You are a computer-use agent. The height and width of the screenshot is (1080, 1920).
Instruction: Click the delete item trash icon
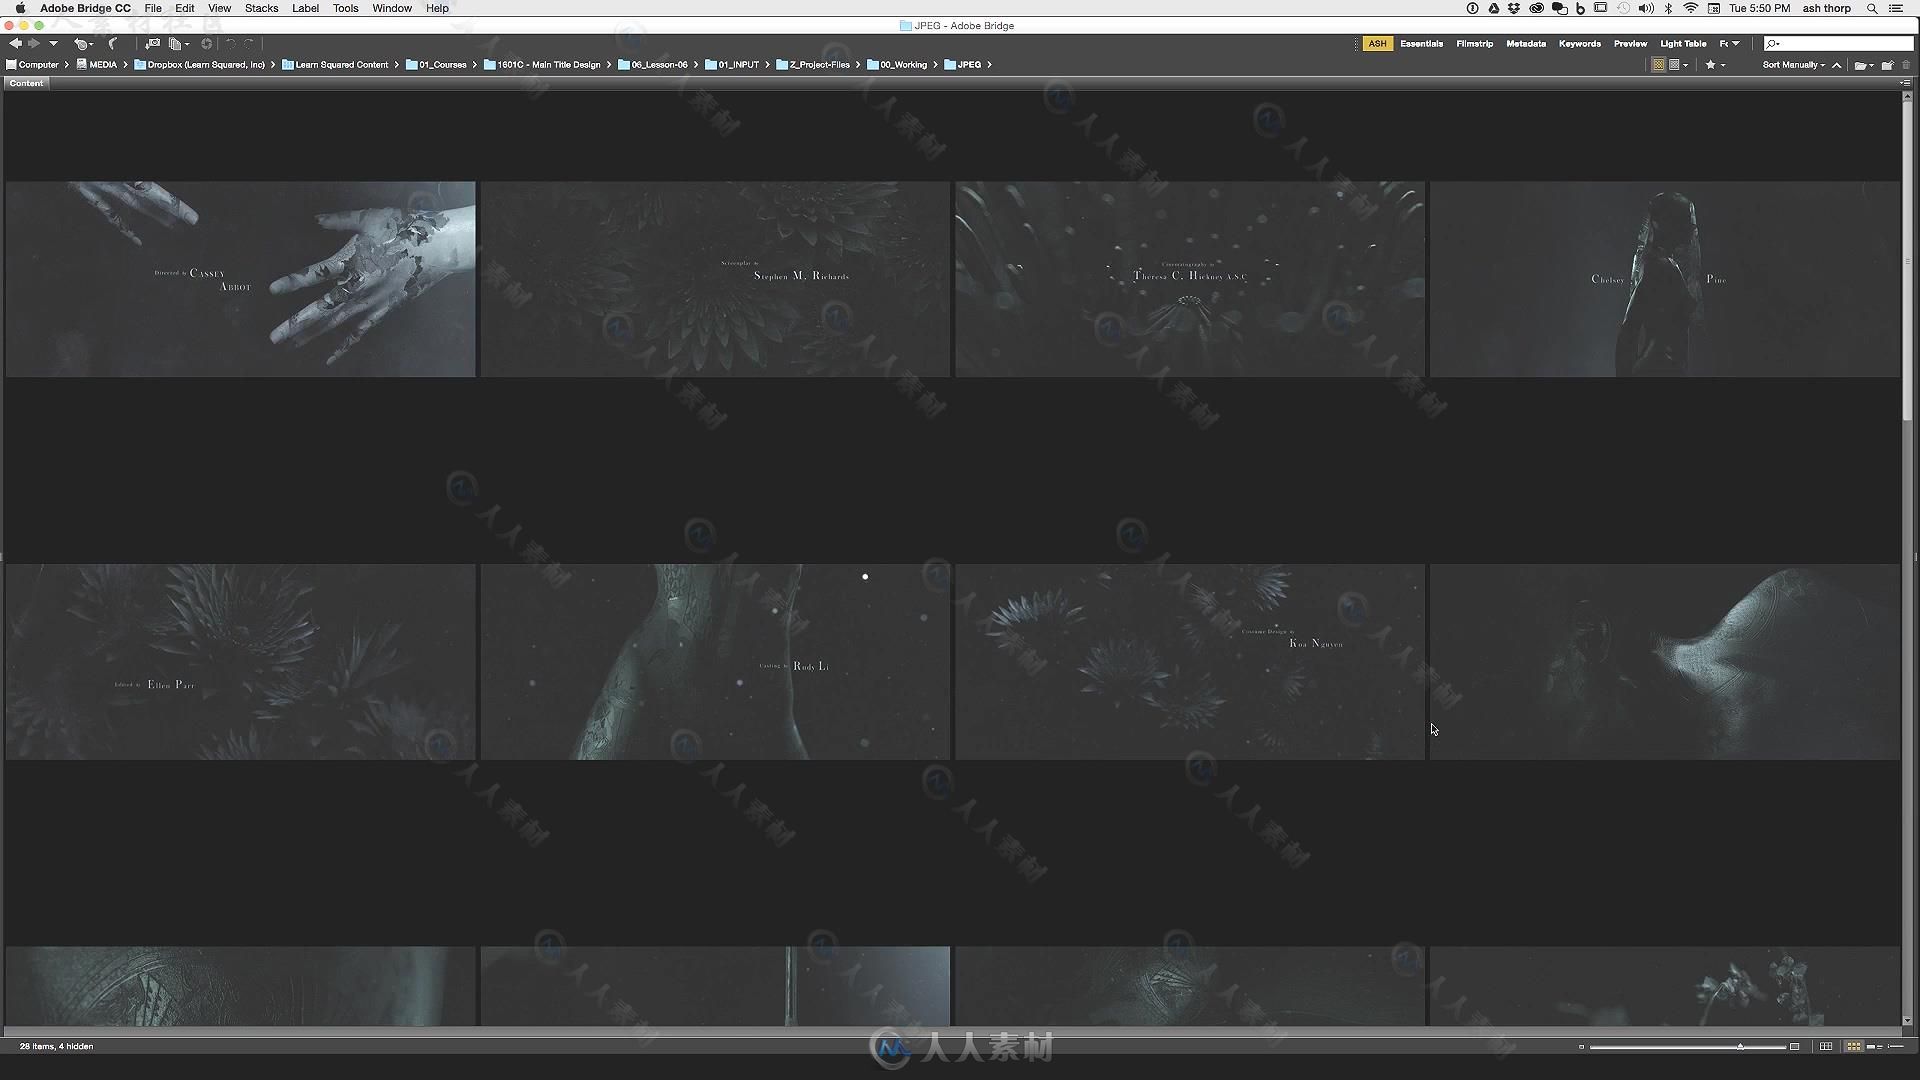tap(1907, 65)
